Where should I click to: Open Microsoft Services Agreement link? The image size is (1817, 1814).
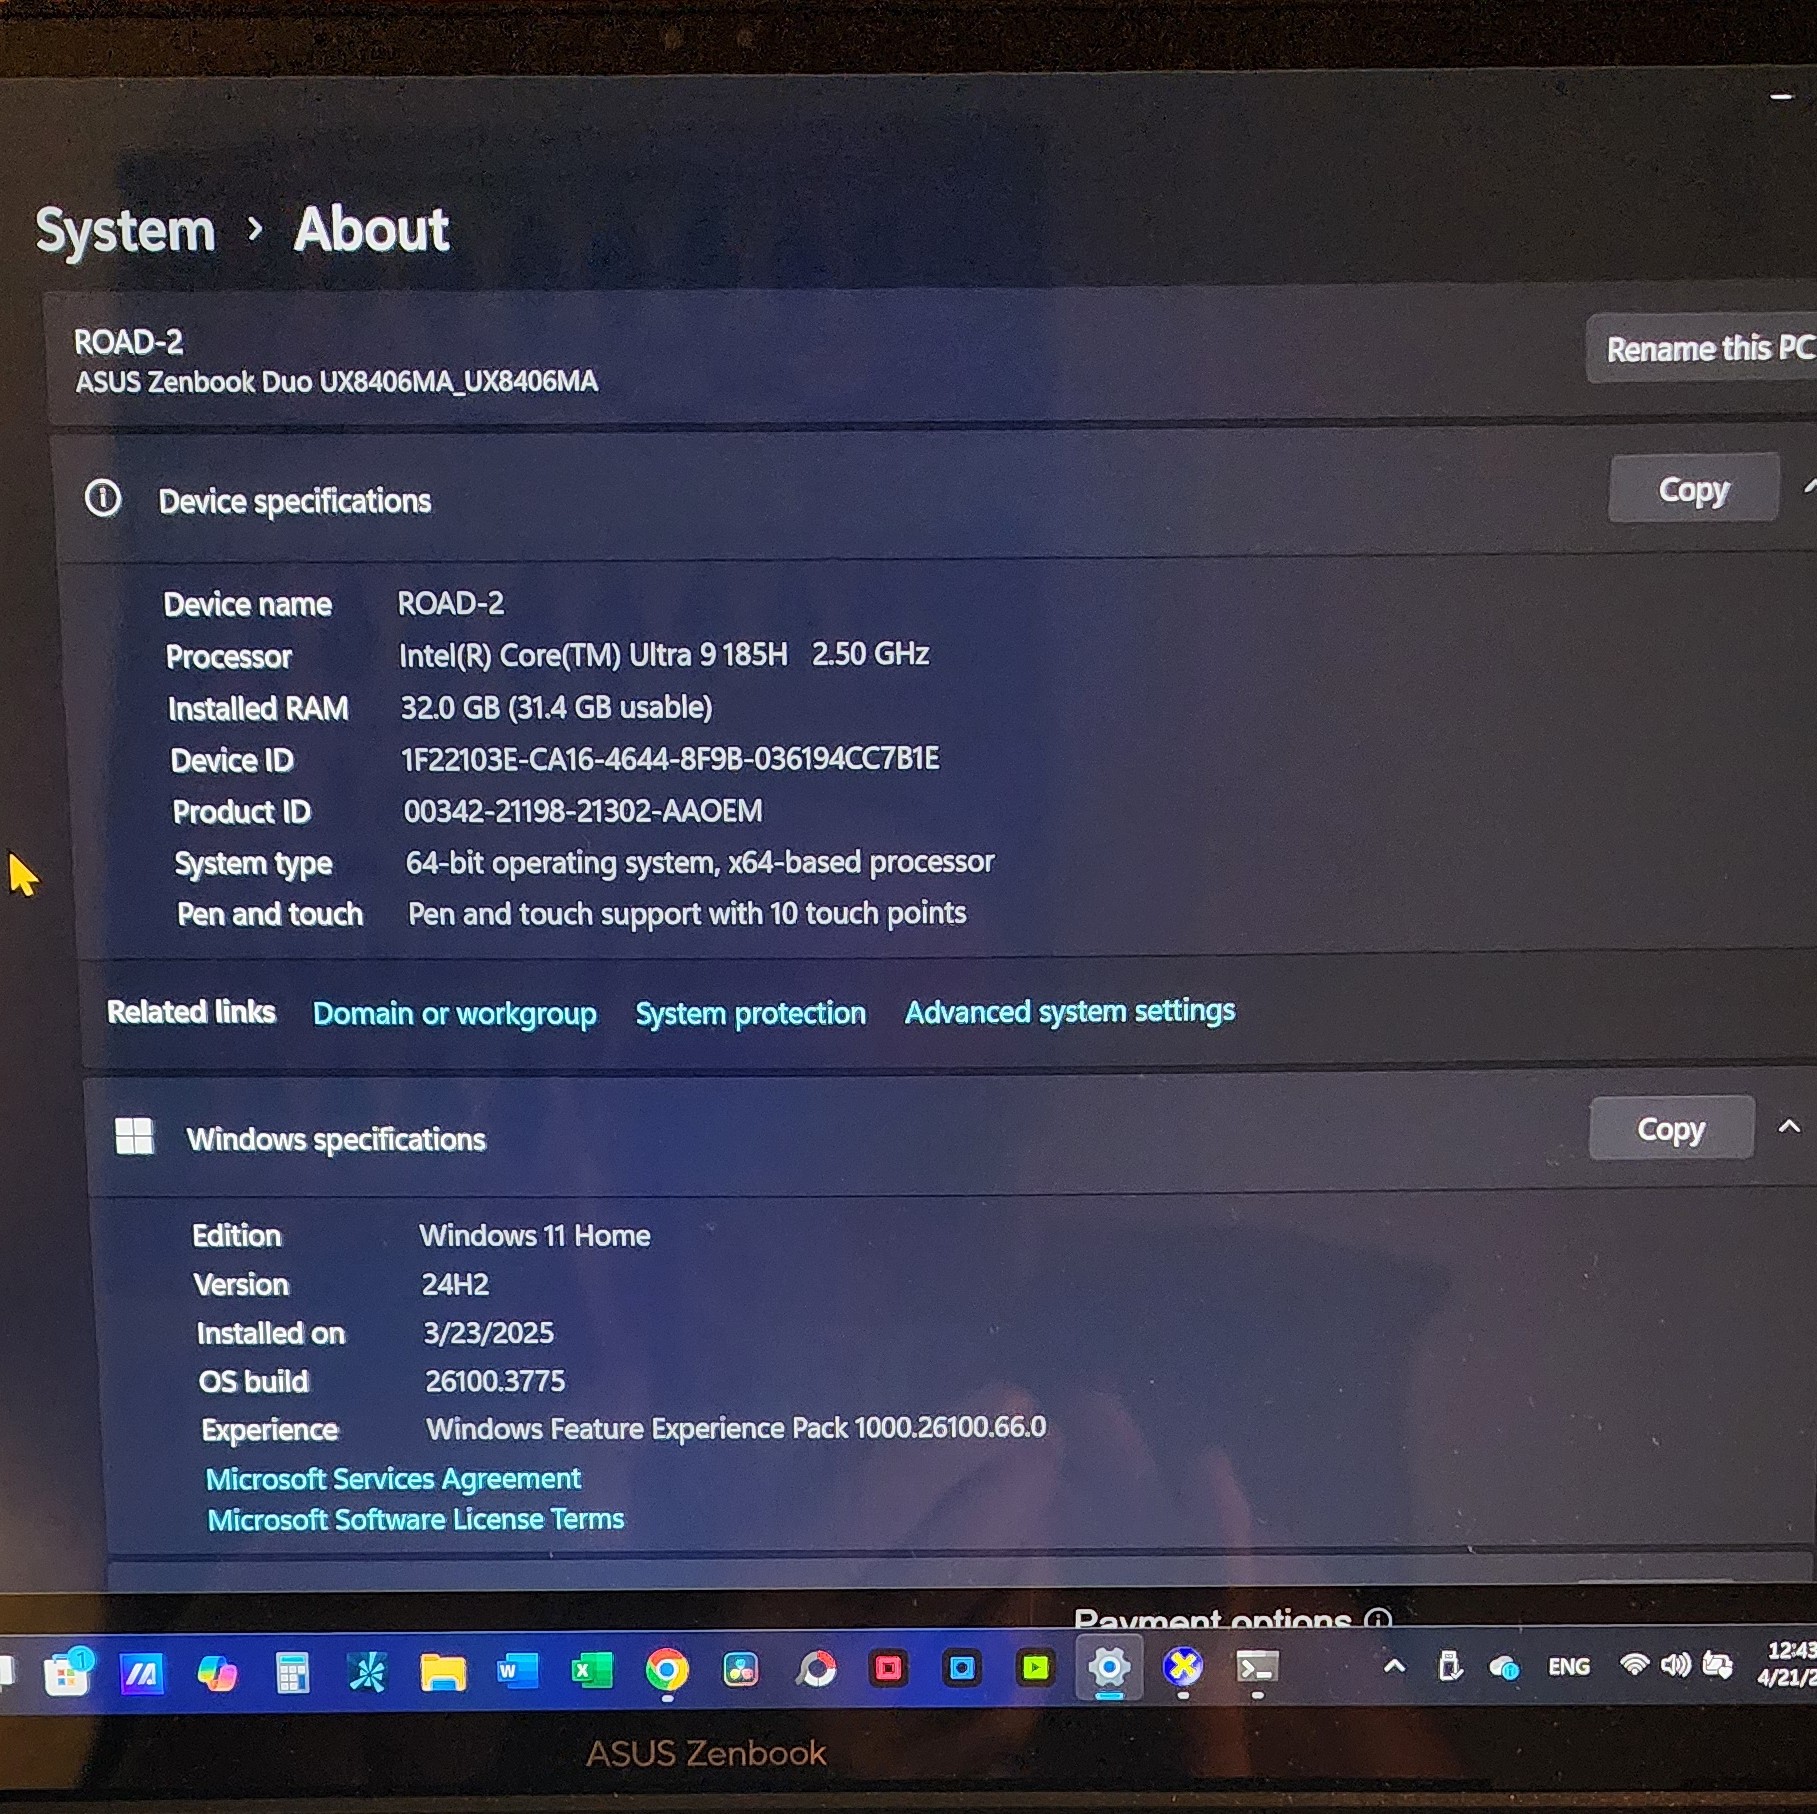coord(393,1478)
